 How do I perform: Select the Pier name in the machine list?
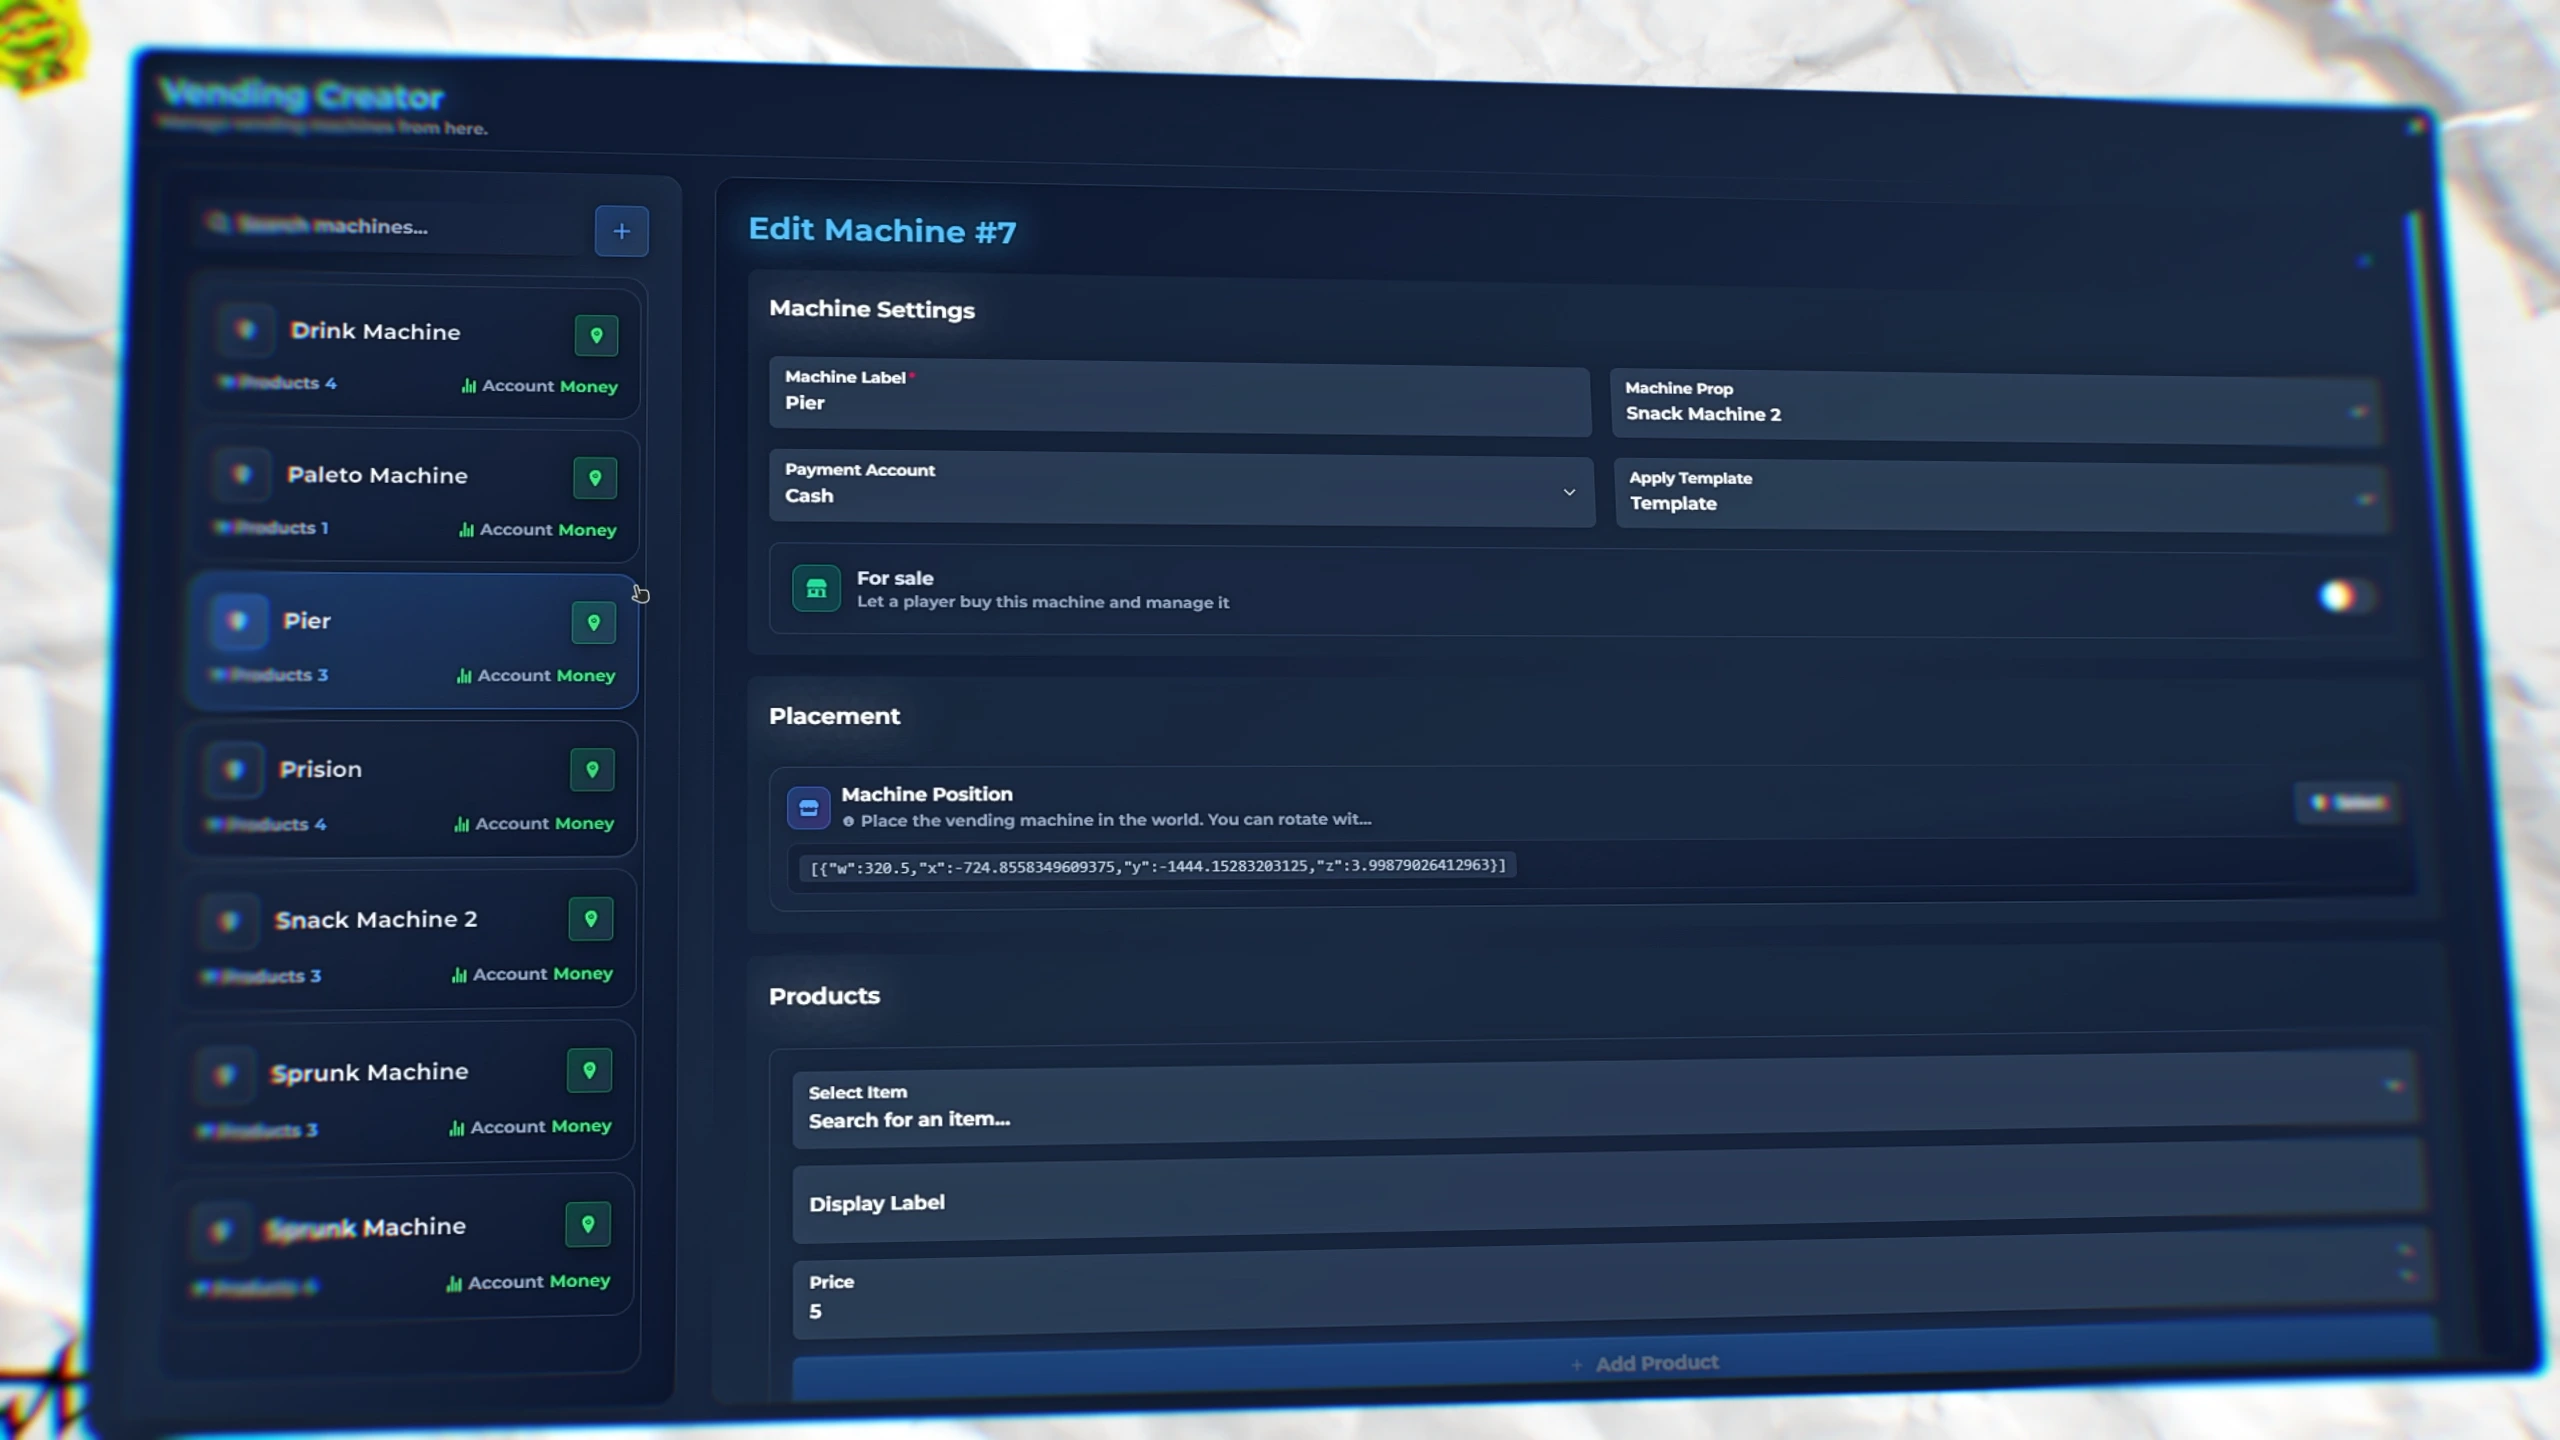click(x=307, y=621)
